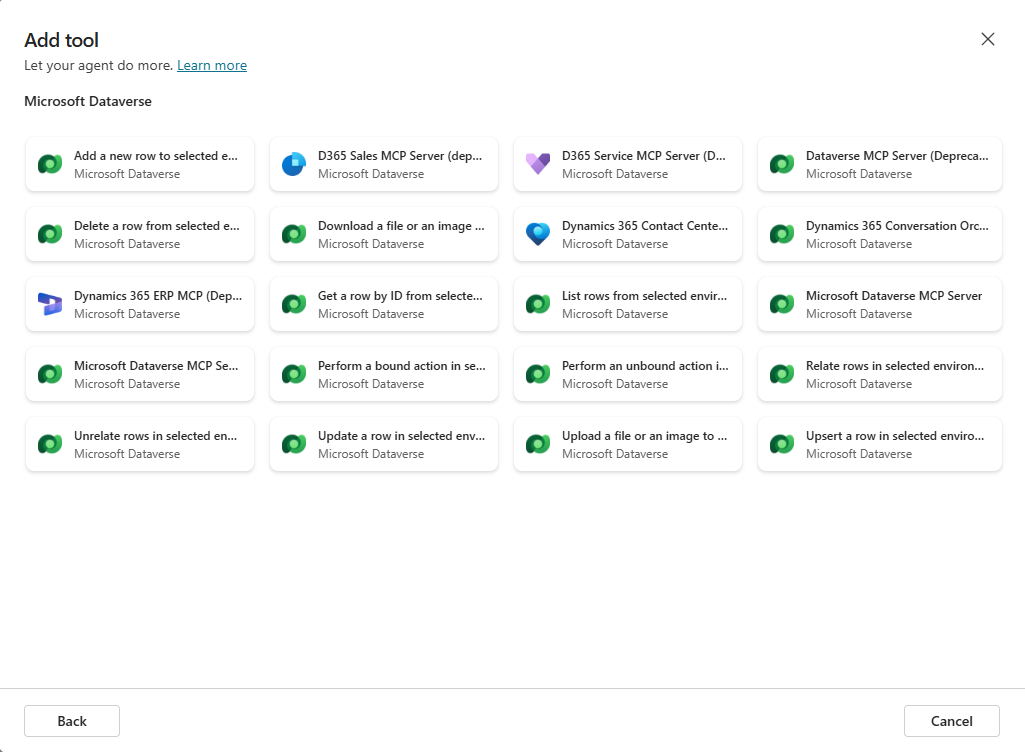Click icon beside 'List rows from selected envir...'
The width and height of the screenshot is (1025, 752).
tap(538, 304)
